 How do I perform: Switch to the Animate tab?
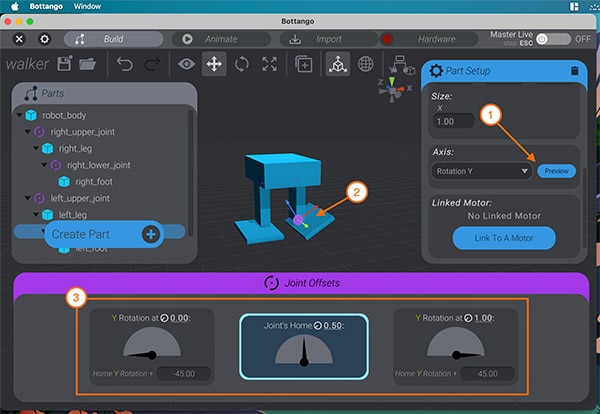216,39
